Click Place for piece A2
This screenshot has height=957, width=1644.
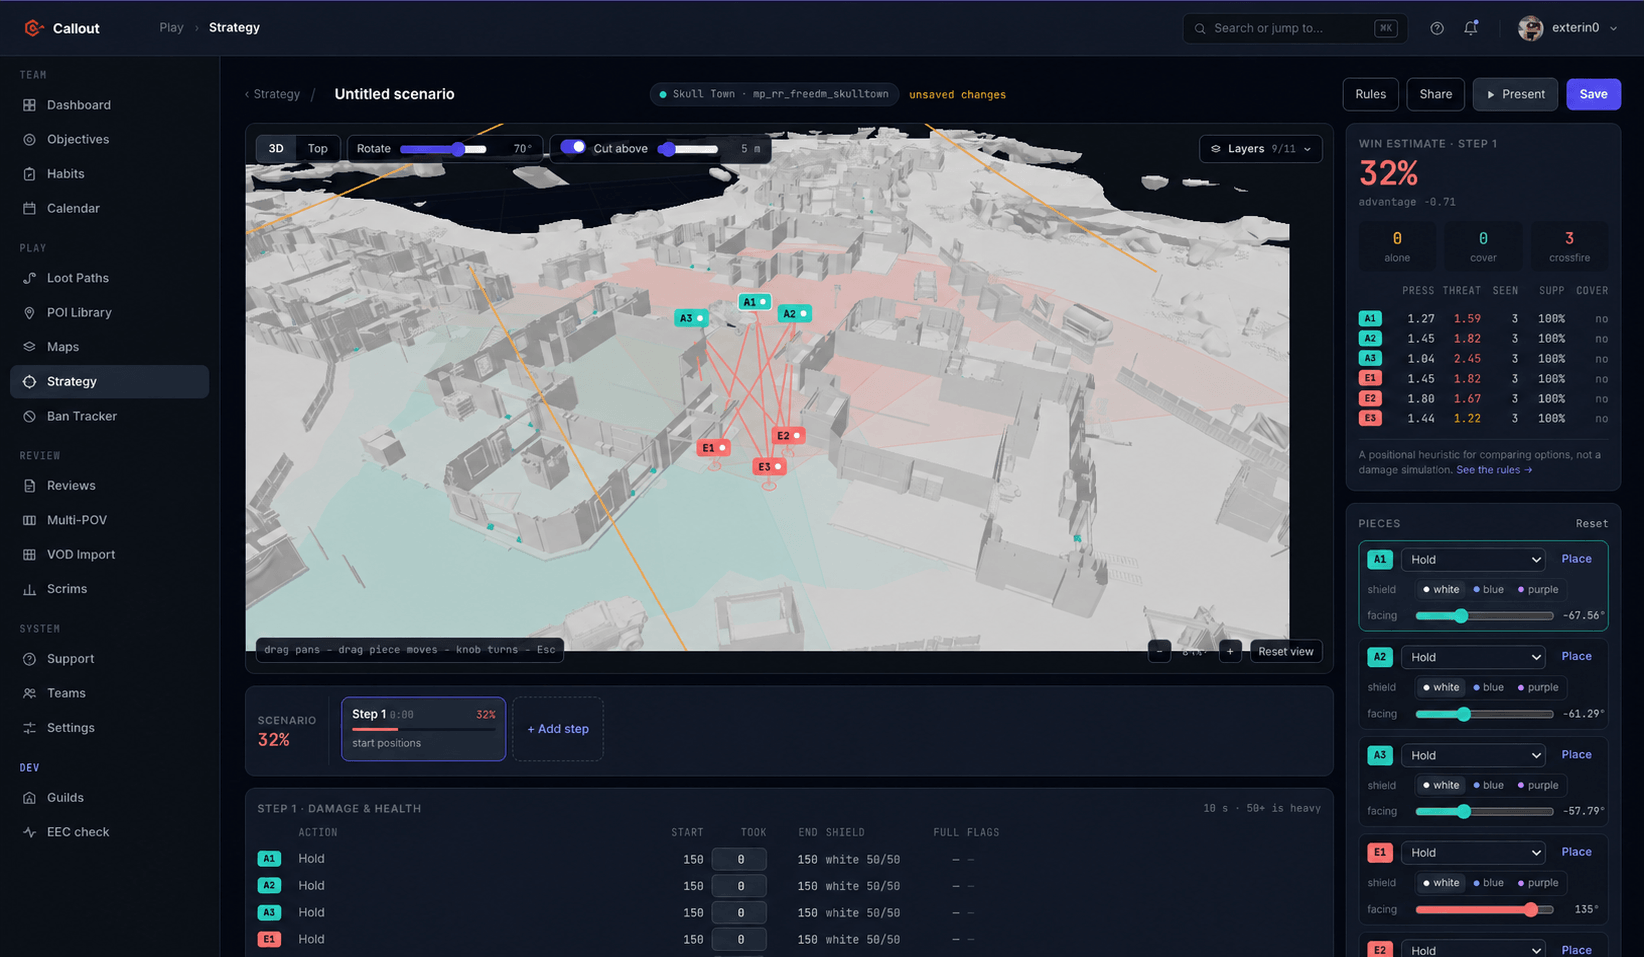click(x=1576, y=656)
